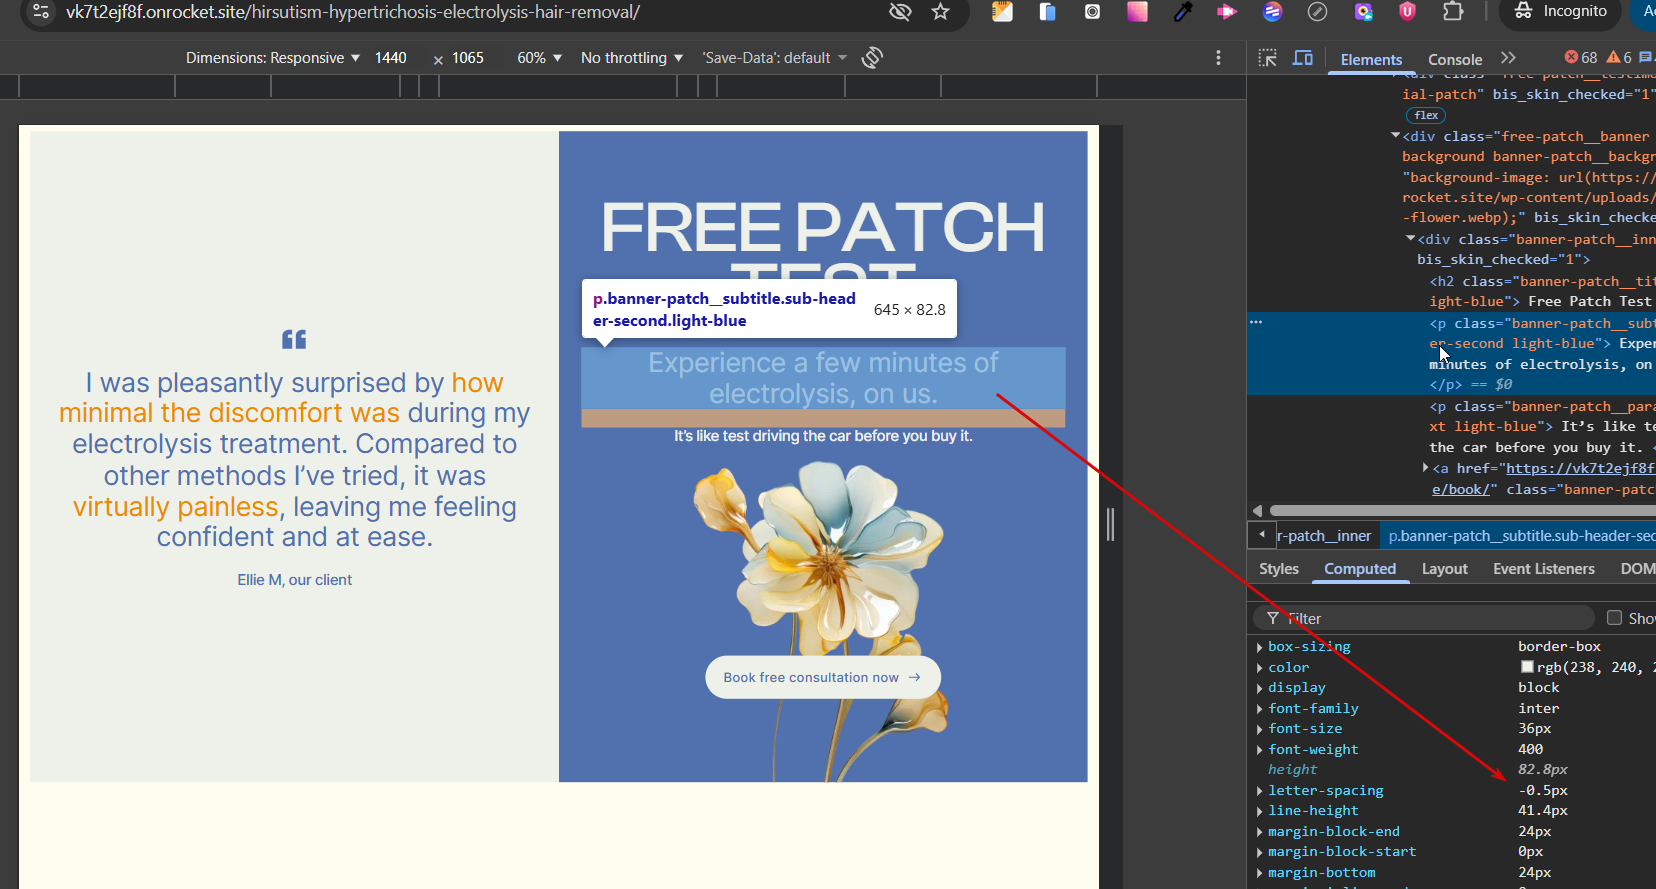Viewport: 1656px width, 889px height.
Task: Switch to the Console tab
Action: pyautogui.click(x=1454, y=60)
